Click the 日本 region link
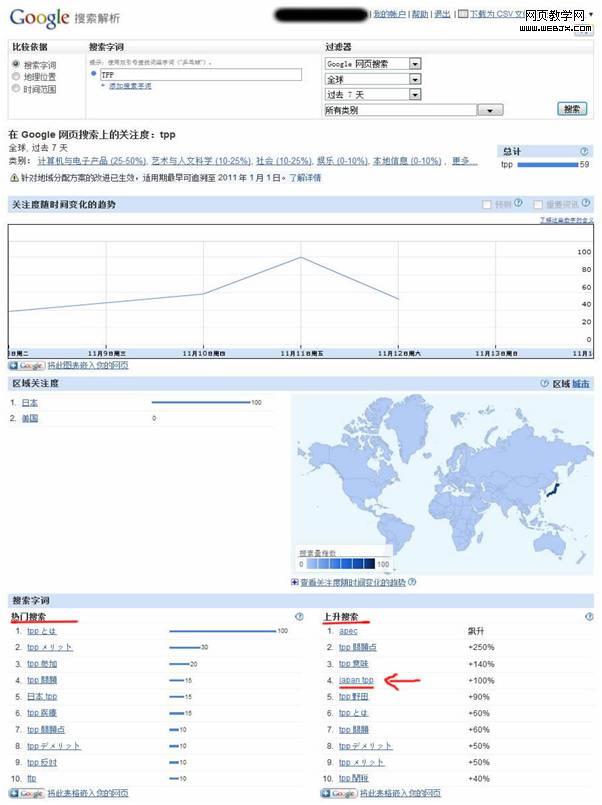This screenshot has height=805, width=602. point(31,402)
